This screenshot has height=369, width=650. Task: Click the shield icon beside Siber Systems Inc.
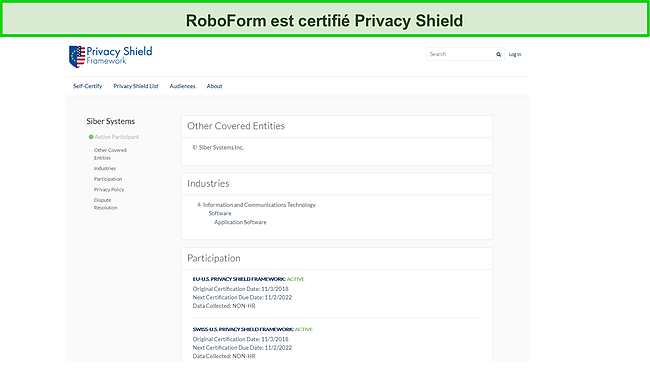195,147
